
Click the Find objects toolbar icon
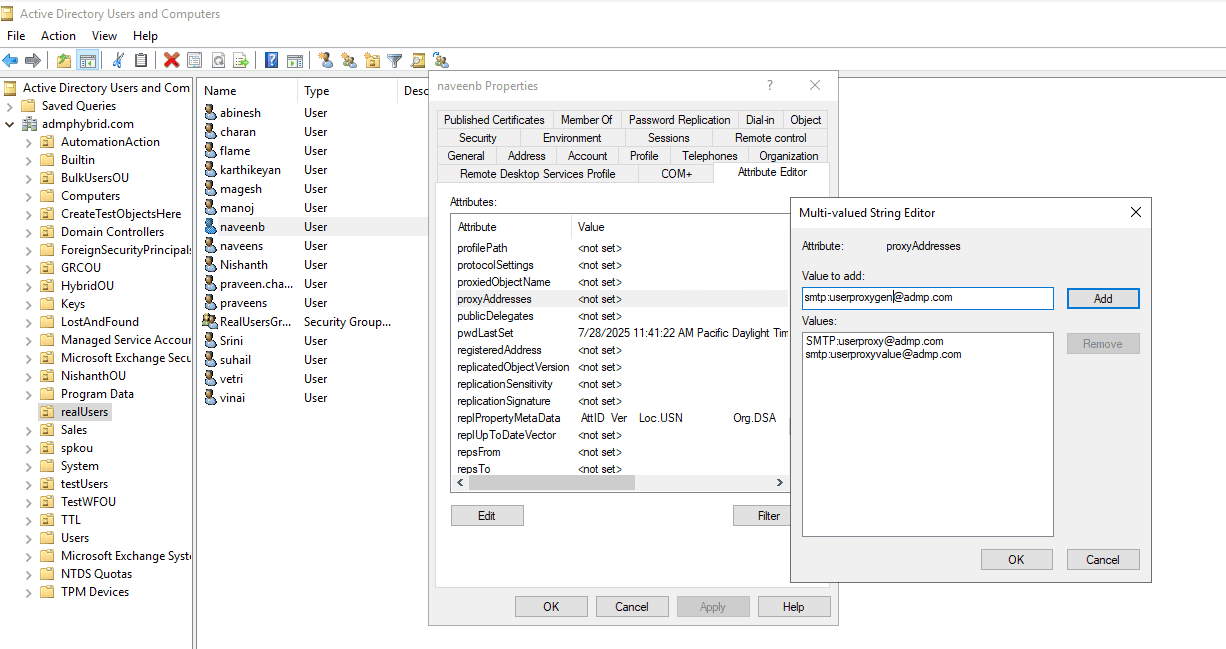[417, 60]
